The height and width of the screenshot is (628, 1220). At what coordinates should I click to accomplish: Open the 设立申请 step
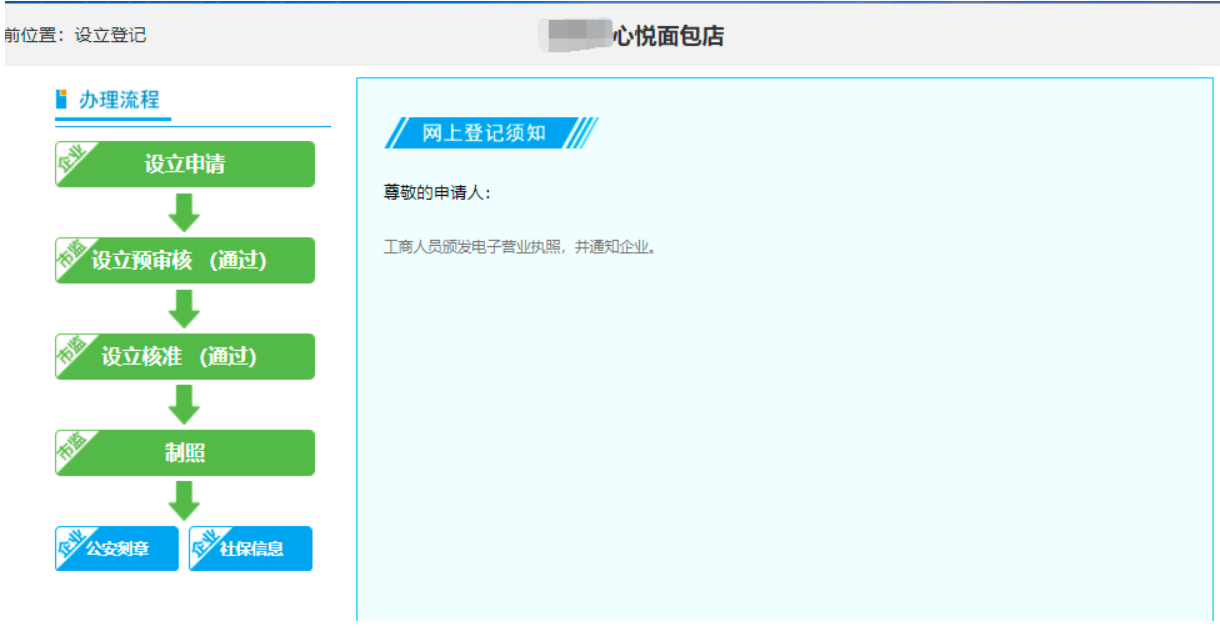click(185, 163)
